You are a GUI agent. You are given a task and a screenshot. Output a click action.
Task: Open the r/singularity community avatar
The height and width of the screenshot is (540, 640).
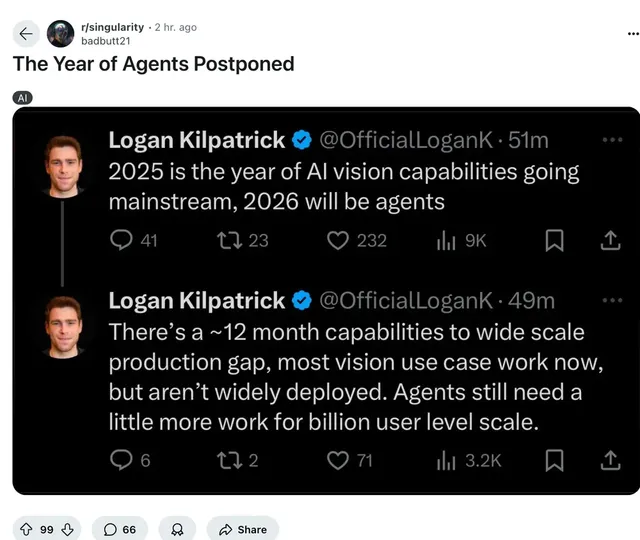(61, 33)
